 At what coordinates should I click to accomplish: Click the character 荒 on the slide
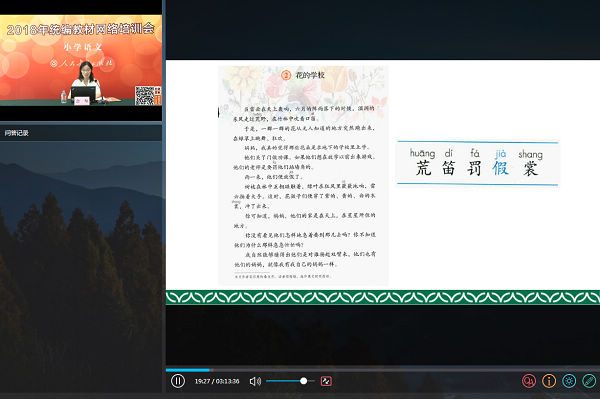point(423,168)
